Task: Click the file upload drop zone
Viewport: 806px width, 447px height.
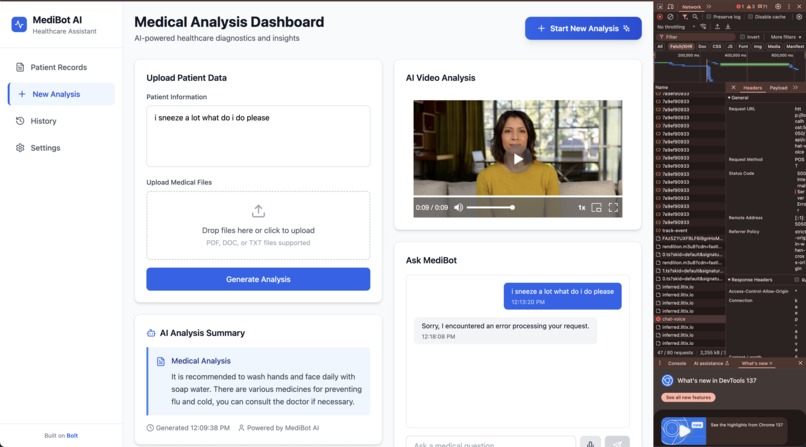Action: pyautogui.click(x=258, y=226)
